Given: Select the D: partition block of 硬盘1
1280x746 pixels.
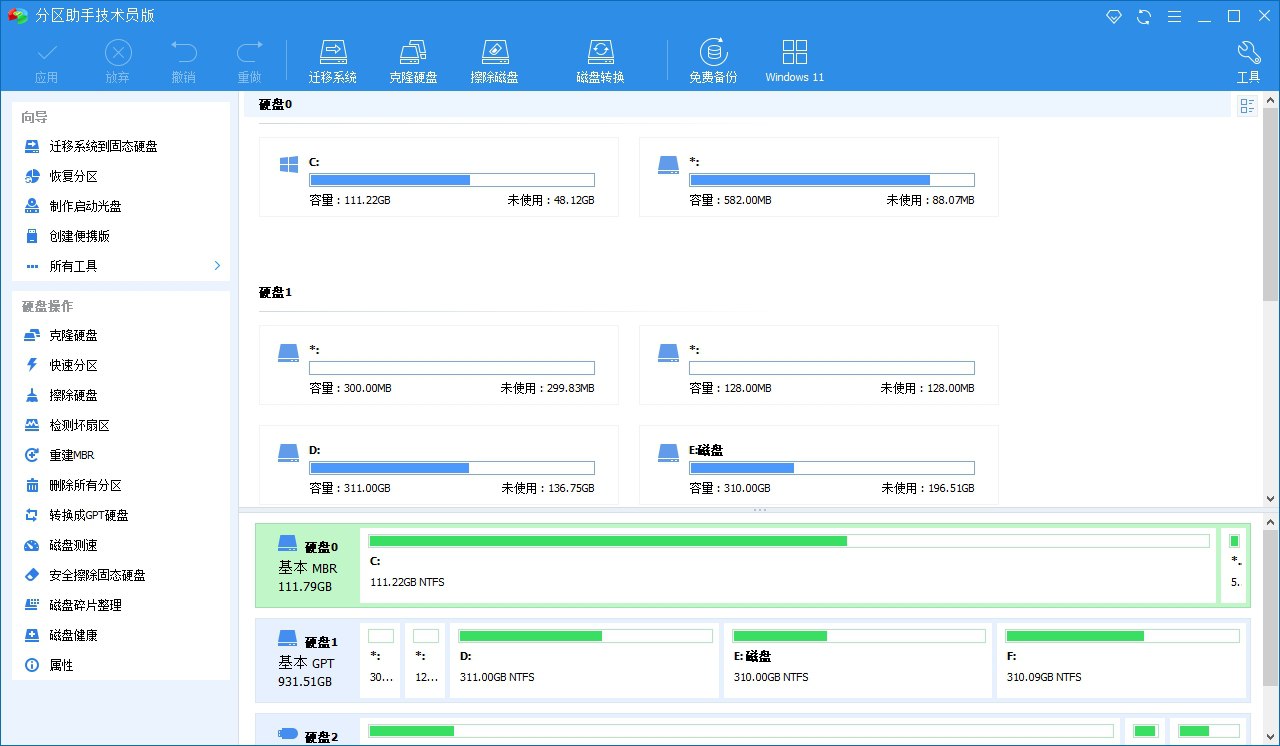Looking at the screenshot, I should (x=584, y=660).
